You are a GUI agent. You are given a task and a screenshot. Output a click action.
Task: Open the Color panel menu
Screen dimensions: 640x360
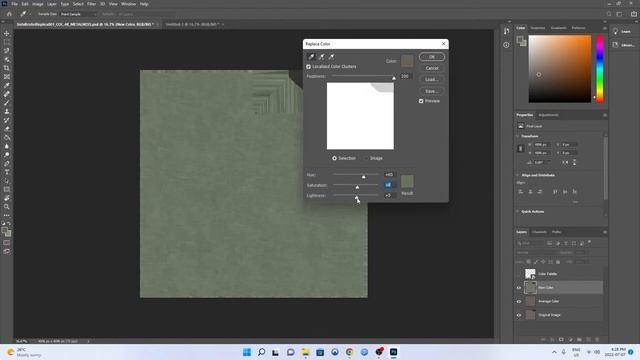click(604, 28)
